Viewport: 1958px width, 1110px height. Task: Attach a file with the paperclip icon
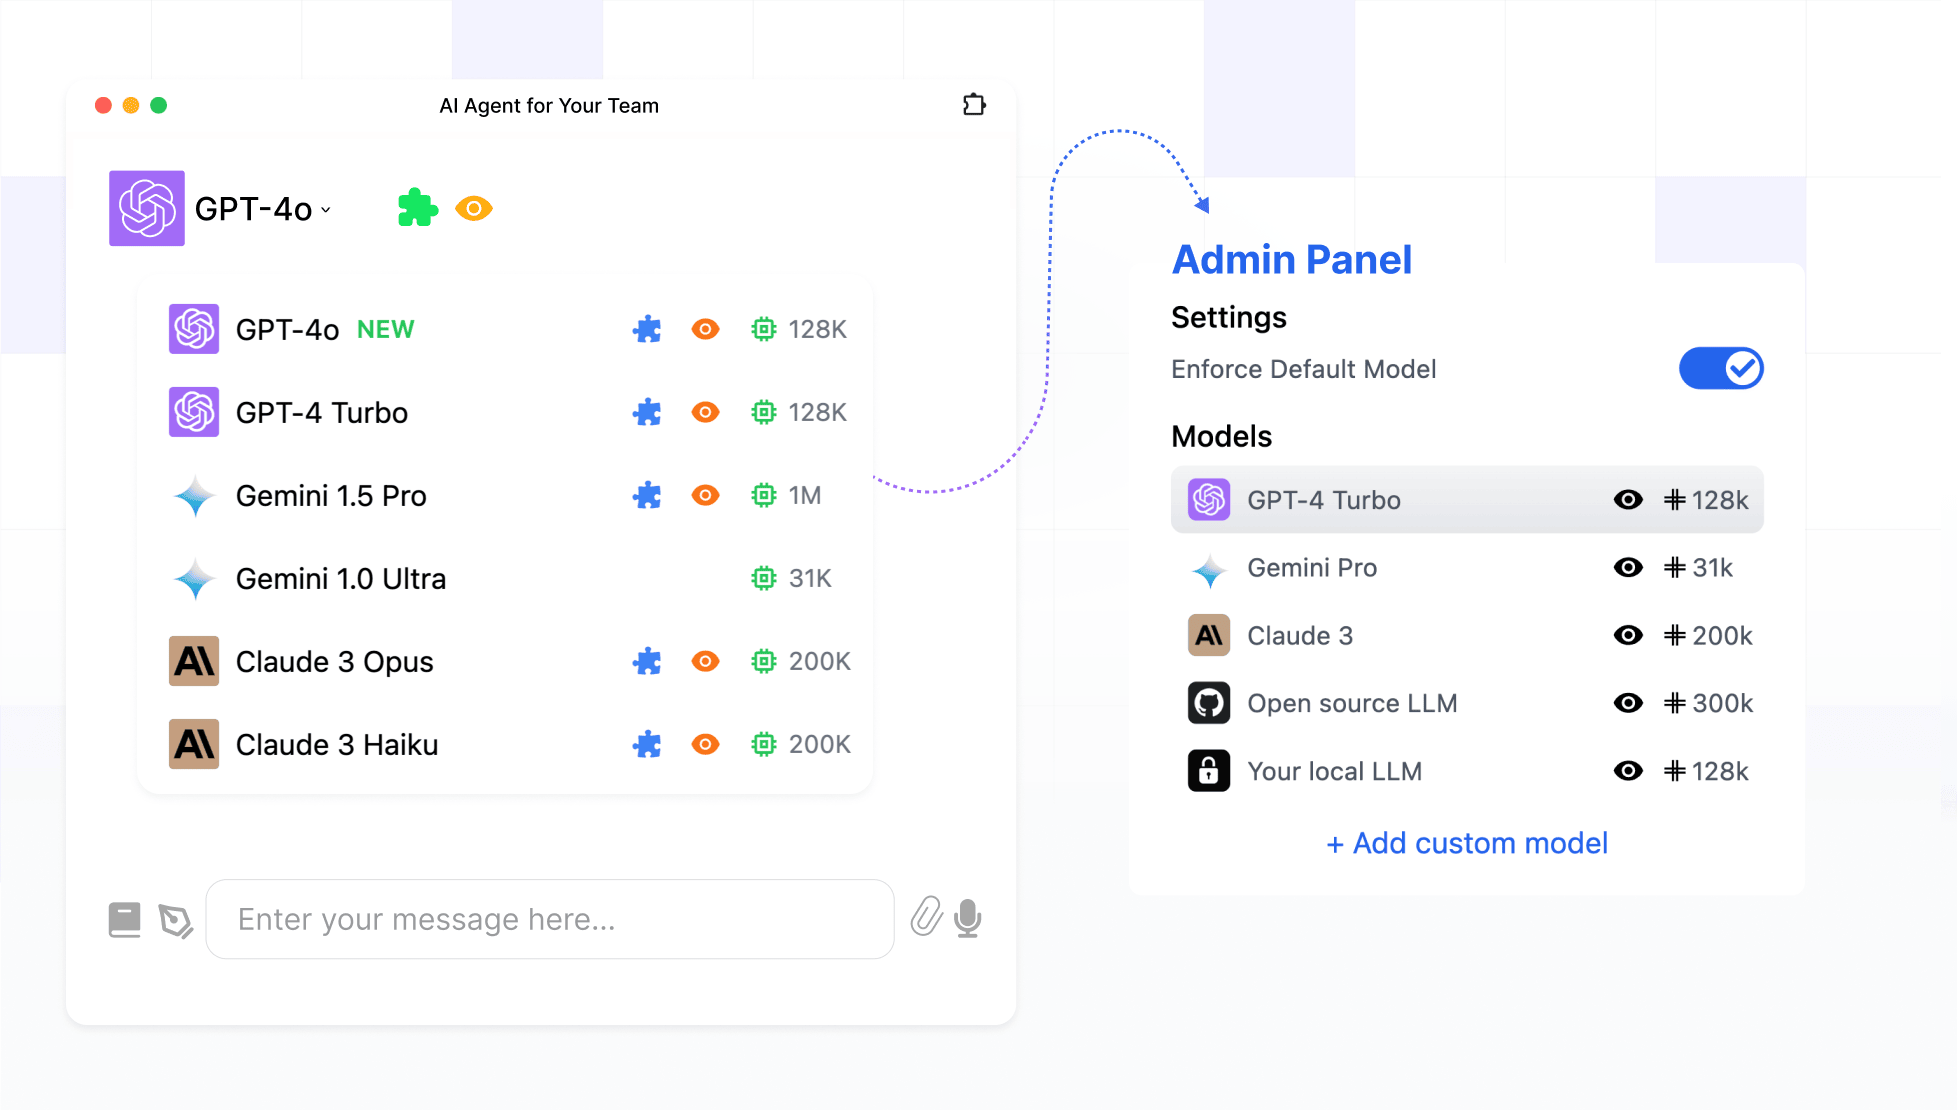927,916
